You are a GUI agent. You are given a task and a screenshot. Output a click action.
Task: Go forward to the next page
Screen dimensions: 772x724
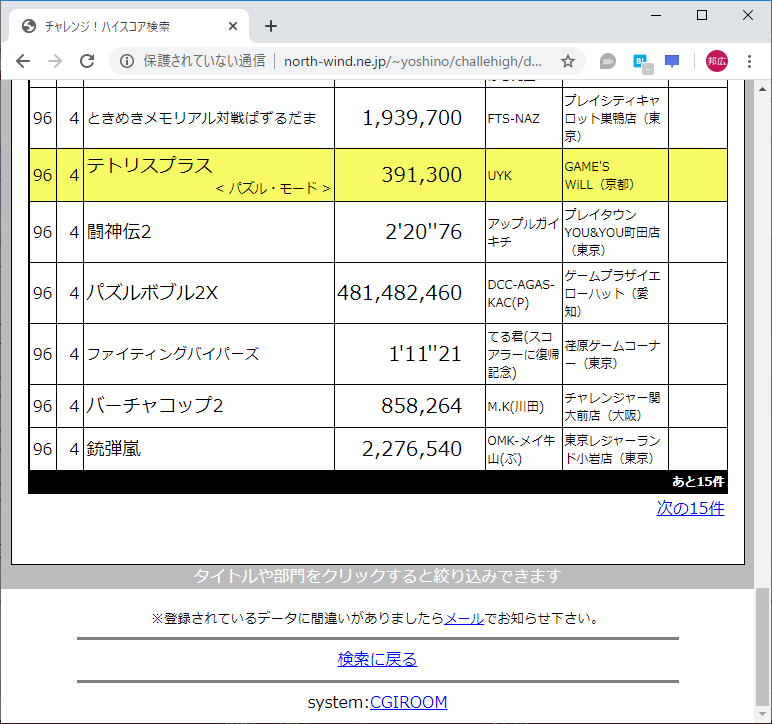[x=55, y=61]
